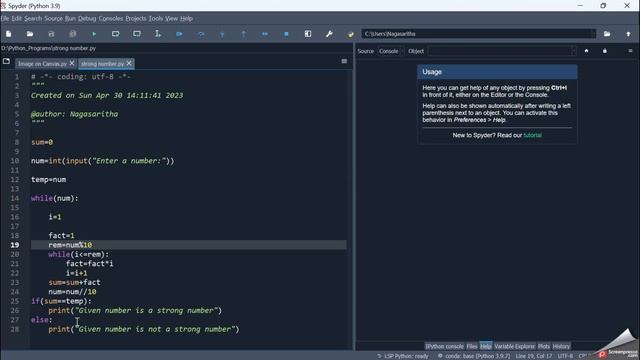Save the current file

pyautogui.click(x=51, y=34)
